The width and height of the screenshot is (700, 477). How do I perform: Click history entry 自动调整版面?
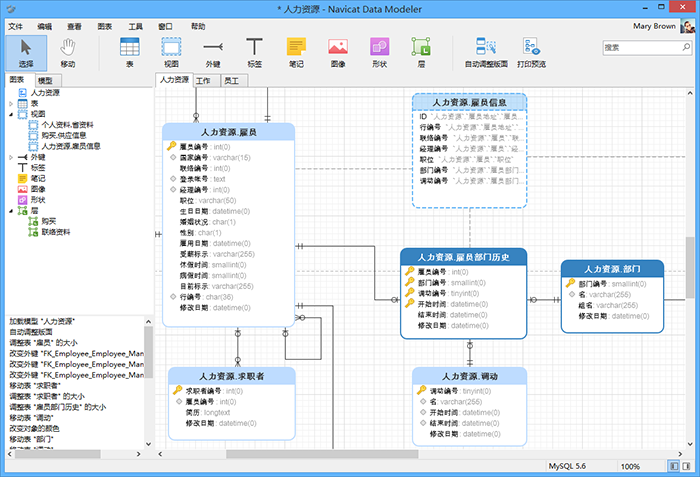(31, 332)
